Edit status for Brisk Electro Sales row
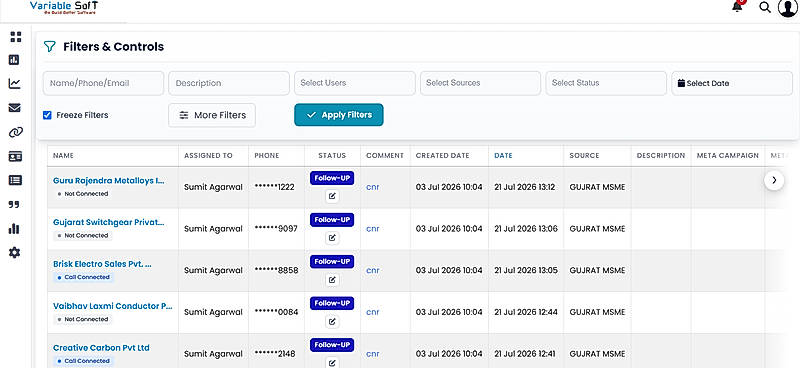The image size is (800, 368). pos(332,280)
